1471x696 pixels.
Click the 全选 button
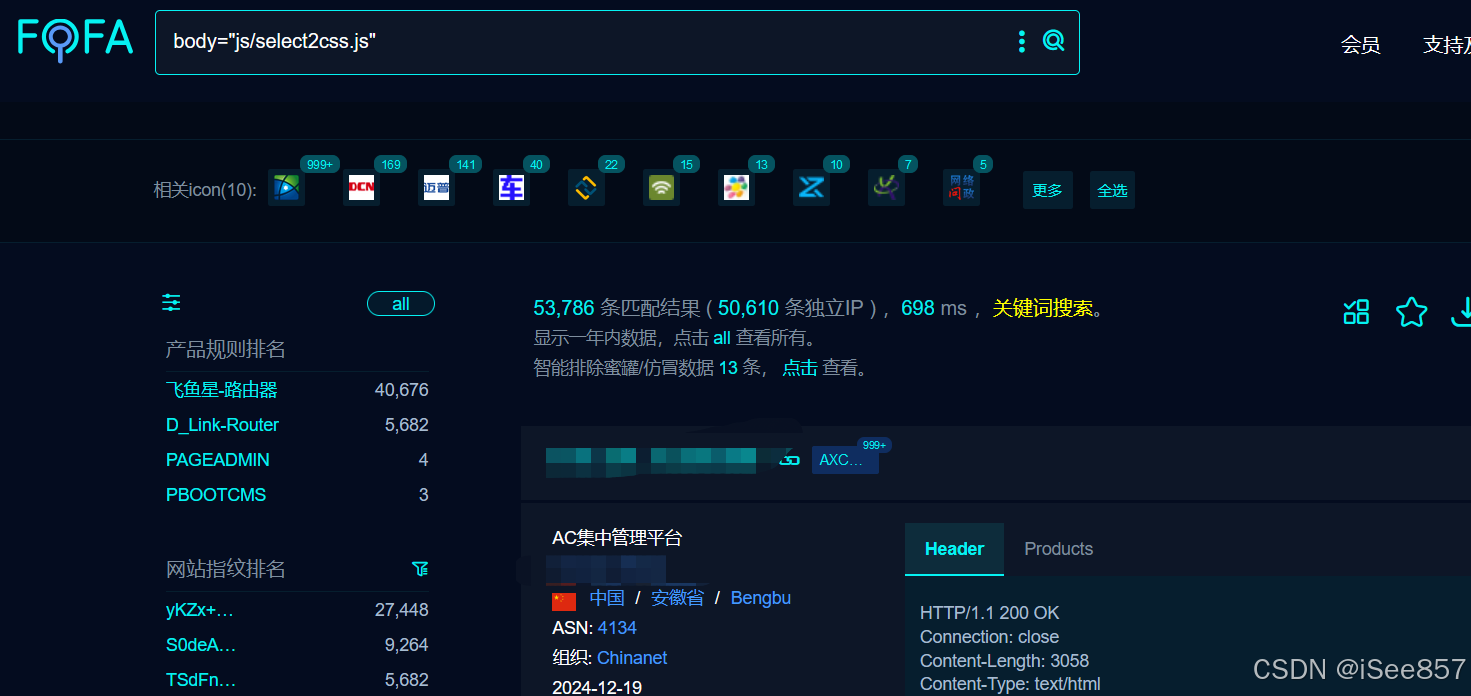(x=1112, y=190)
